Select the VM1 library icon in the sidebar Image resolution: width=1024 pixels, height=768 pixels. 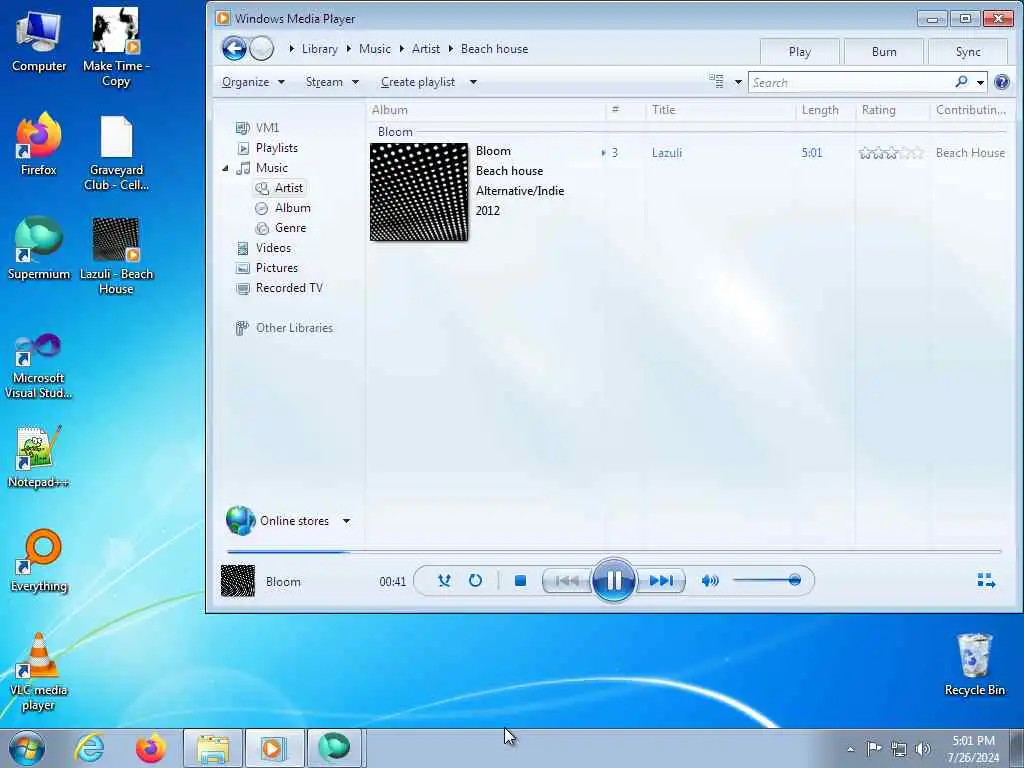pyautogui.click(x=242, y=128)
